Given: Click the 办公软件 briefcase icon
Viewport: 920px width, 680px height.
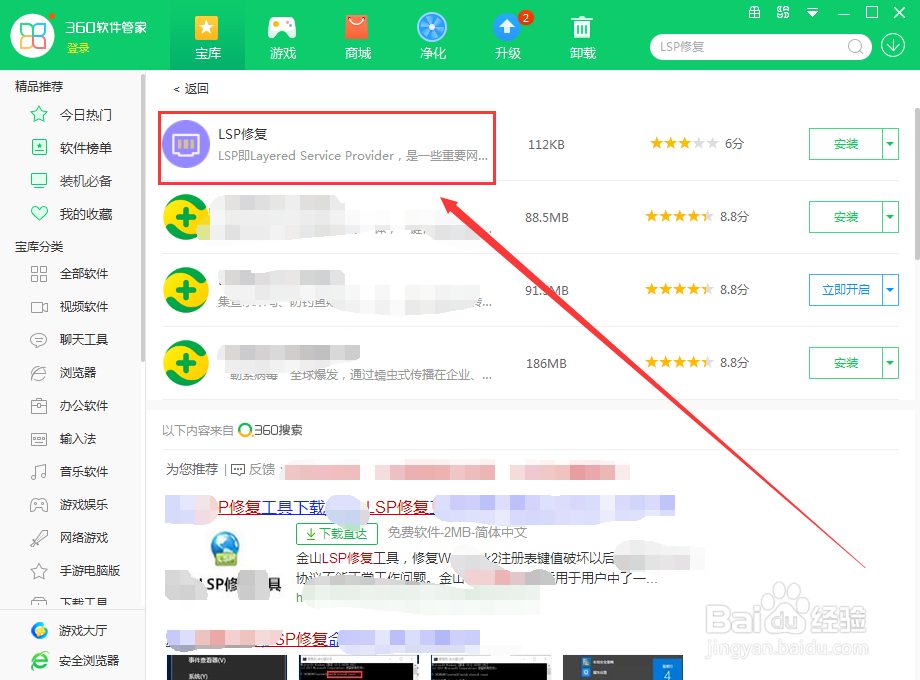Looking at the screenshot, I should click(39, 406).
